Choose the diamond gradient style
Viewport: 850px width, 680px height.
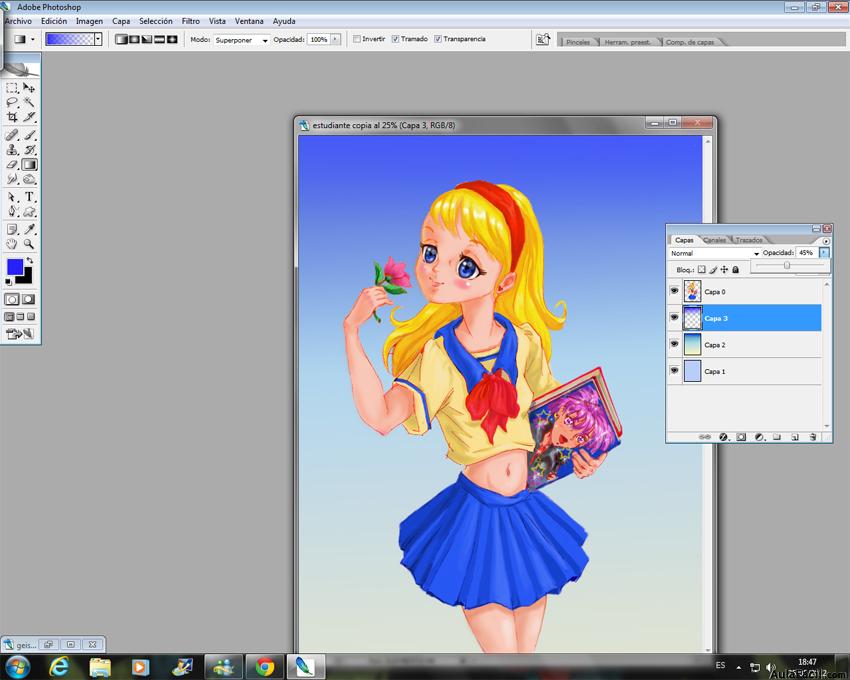click(172, 40)
